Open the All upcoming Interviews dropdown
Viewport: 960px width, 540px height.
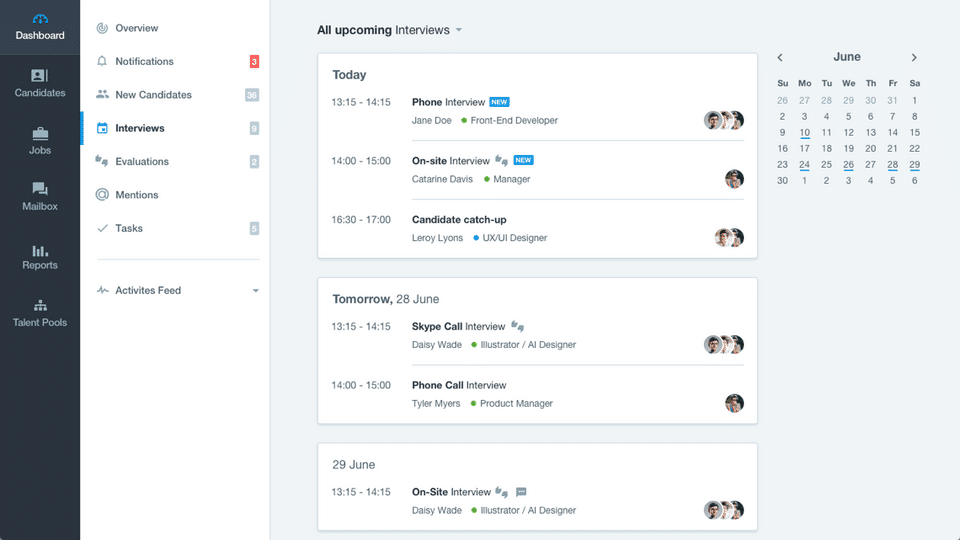[389, 30]
